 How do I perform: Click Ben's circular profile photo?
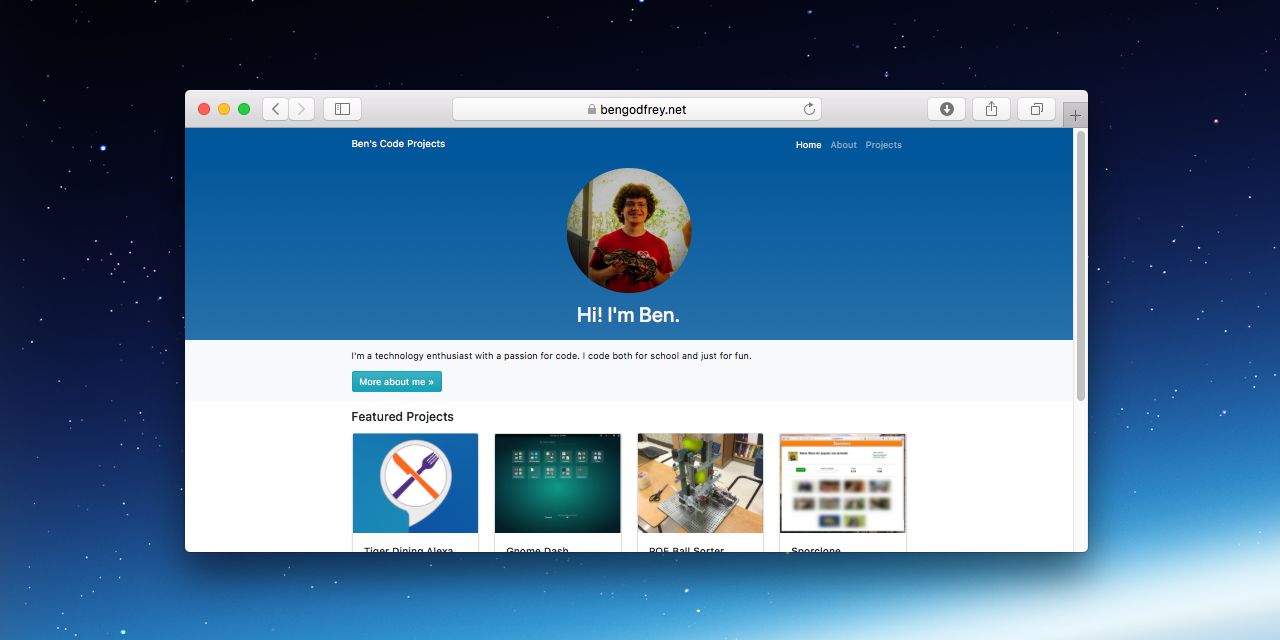628,230
